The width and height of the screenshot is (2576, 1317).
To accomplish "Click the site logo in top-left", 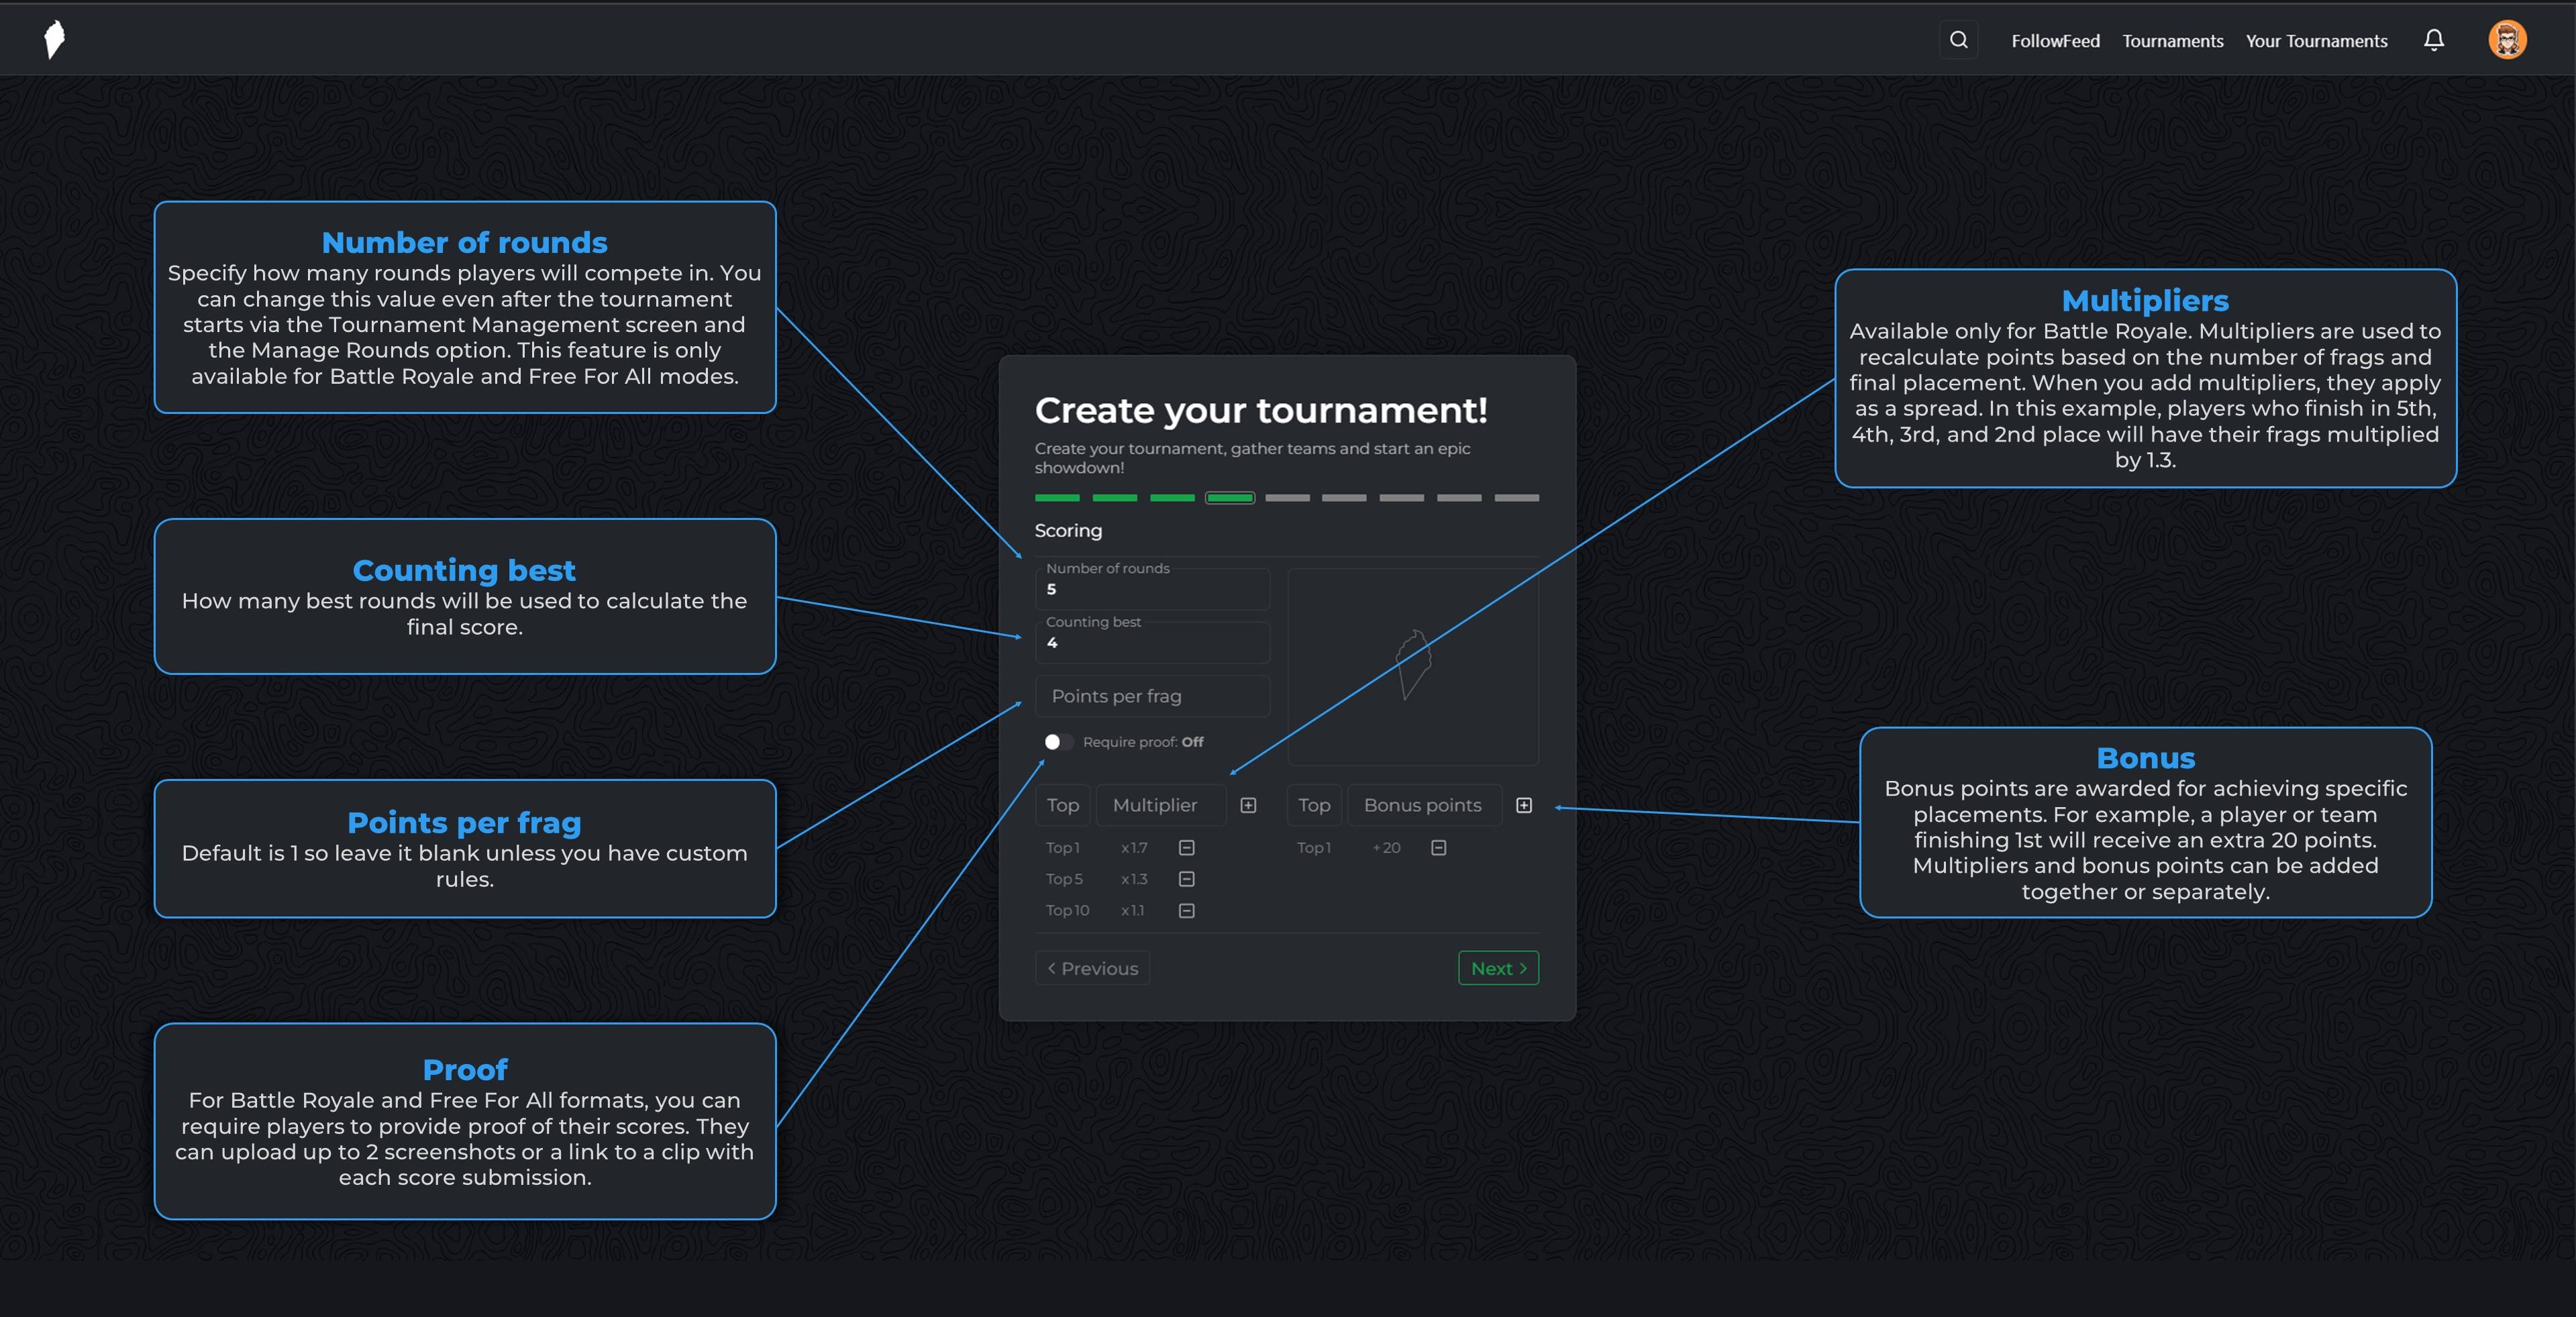I will 55,40.
